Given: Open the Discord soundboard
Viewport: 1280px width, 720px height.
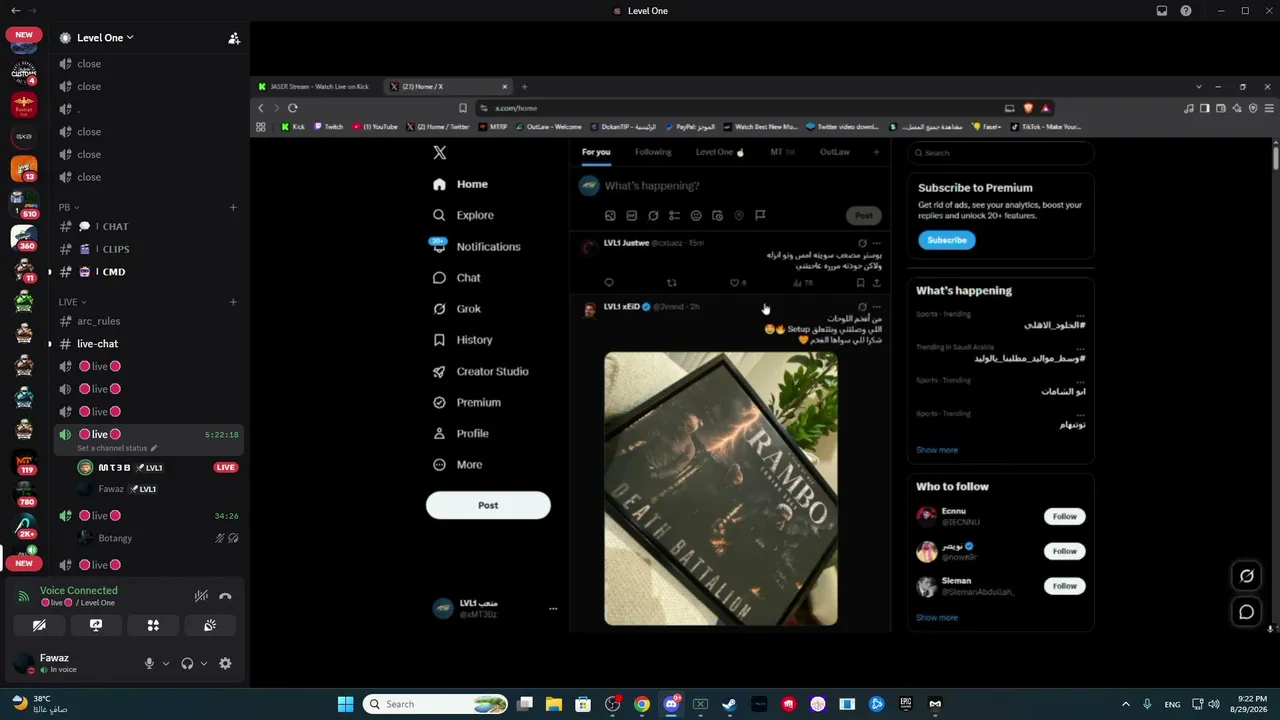Looking at the screenshot, I should (x=210, y=625).
